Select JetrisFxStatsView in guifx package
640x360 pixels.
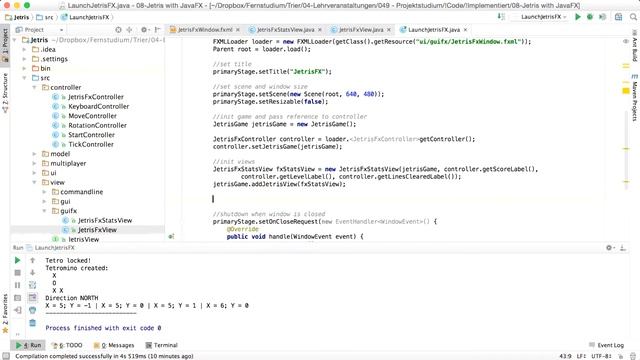click(105, 220)
